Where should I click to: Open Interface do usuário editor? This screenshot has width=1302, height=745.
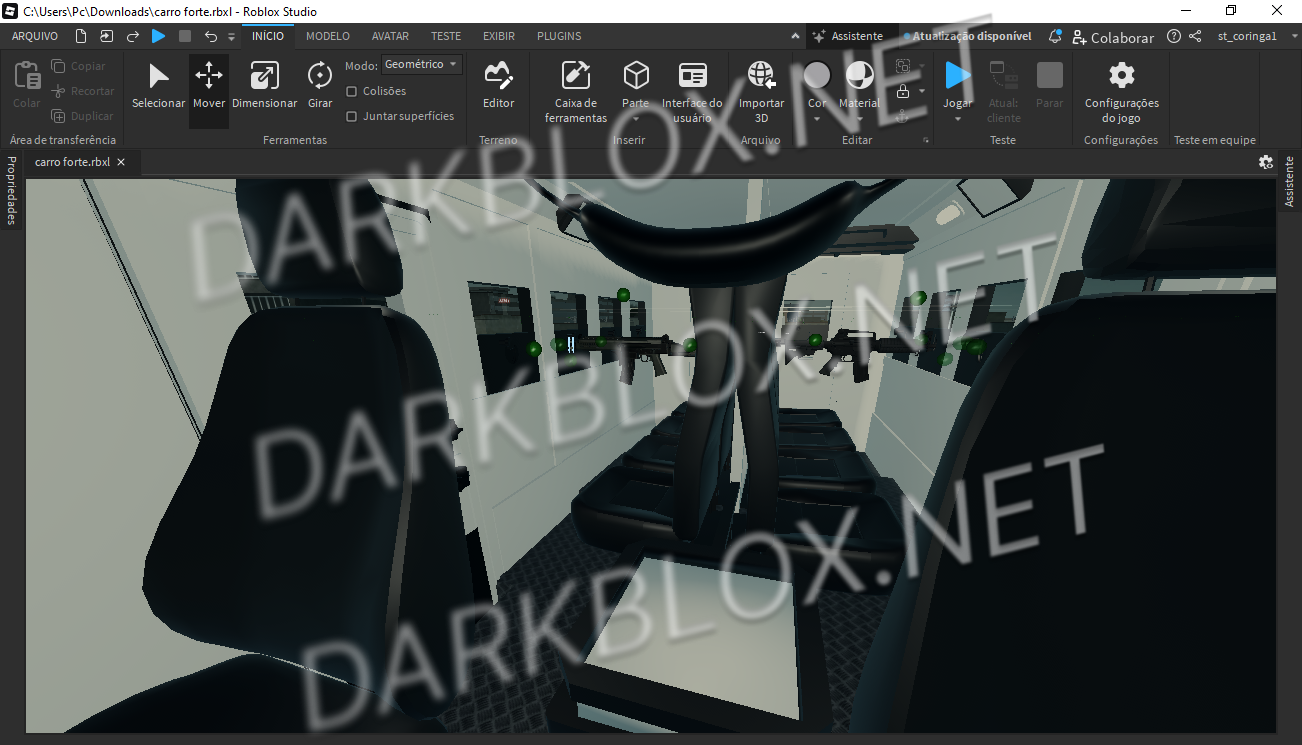click(x=692, y=90)
